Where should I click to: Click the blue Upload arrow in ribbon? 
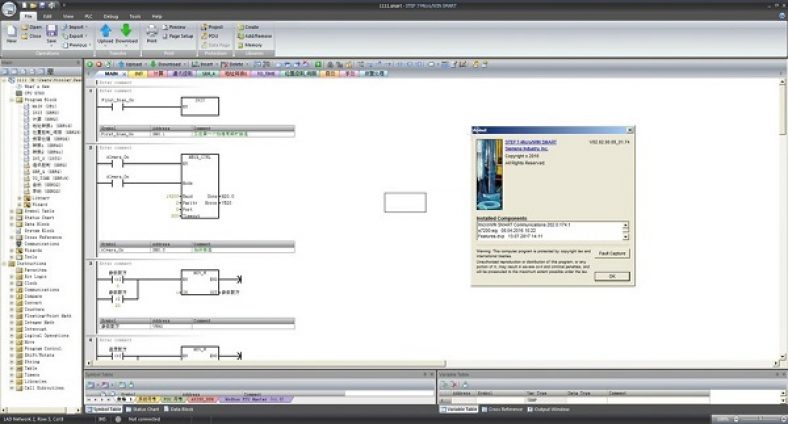(106, 31)
